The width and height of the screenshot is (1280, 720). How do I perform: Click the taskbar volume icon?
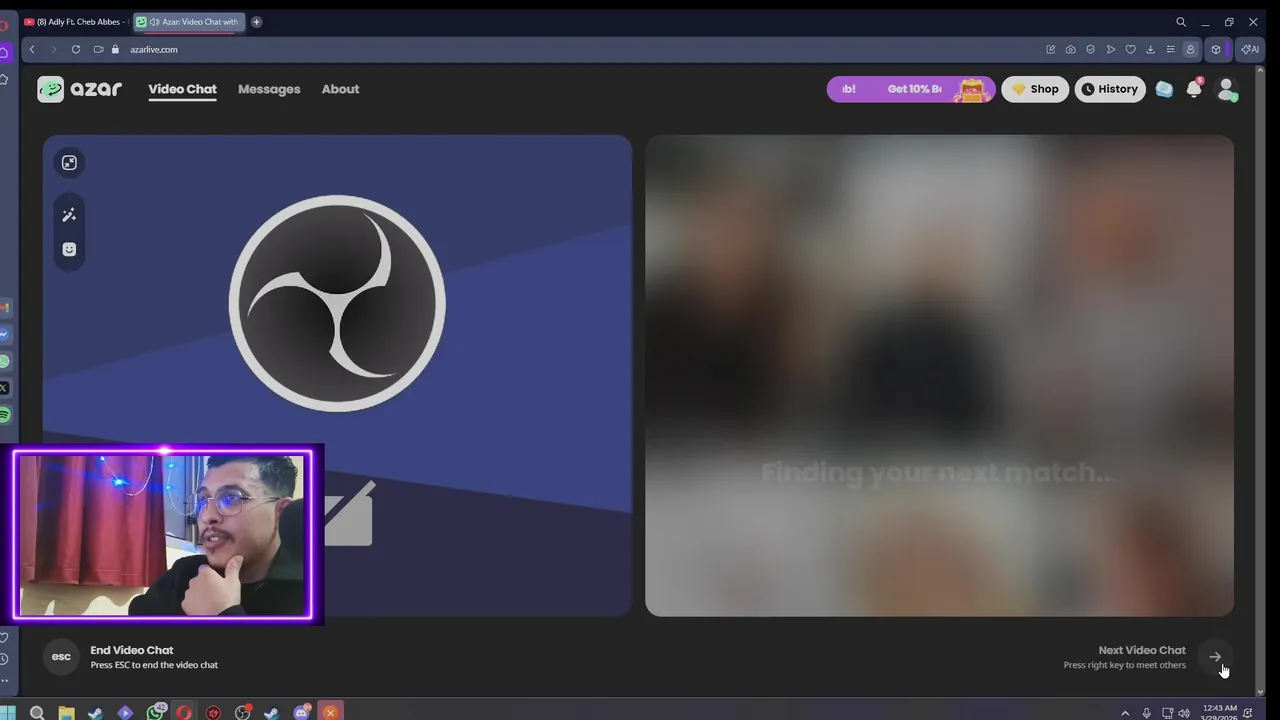point(1185,713)
